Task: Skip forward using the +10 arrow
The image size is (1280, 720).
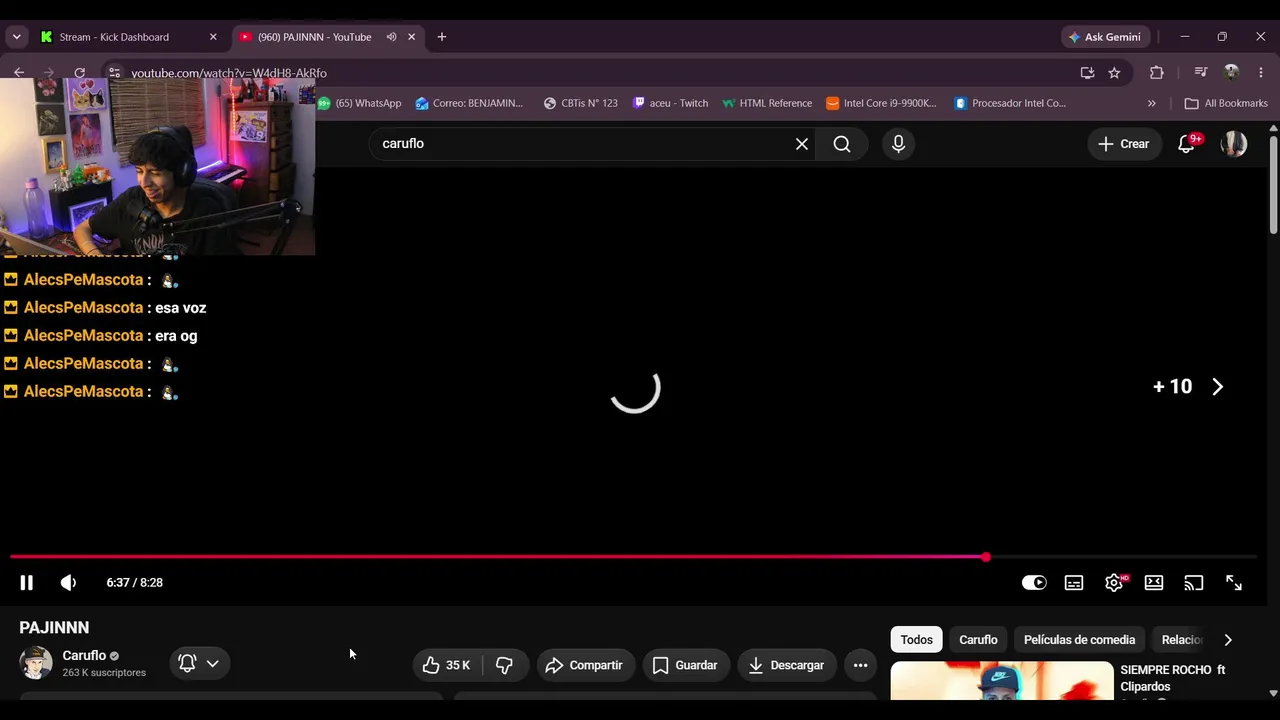Action: pyautogui.click(x=1217, y=387)
